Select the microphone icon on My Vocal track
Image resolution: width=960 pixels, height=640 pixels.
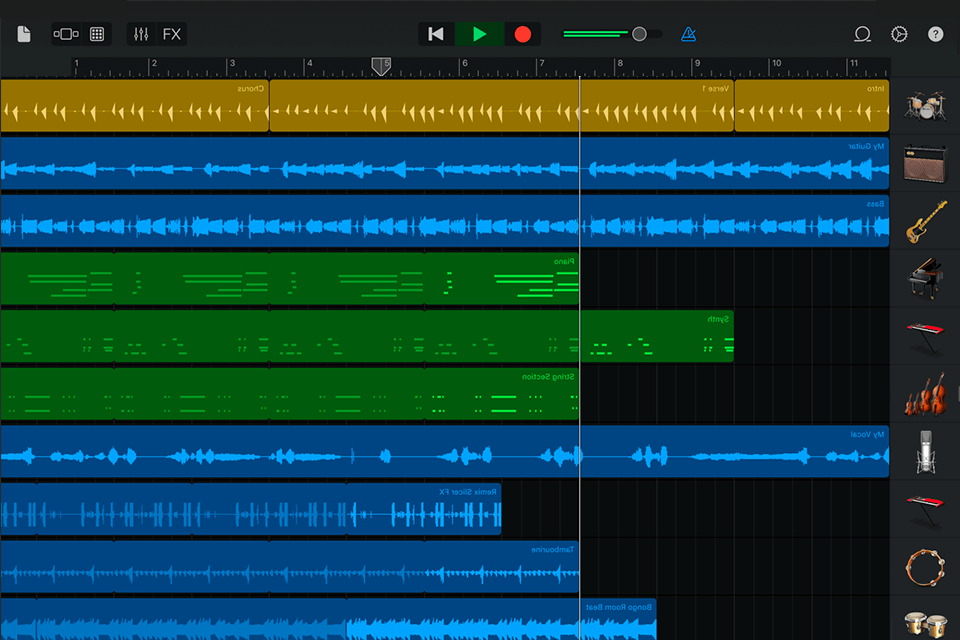pyautogui.click(x=925, y=452)
